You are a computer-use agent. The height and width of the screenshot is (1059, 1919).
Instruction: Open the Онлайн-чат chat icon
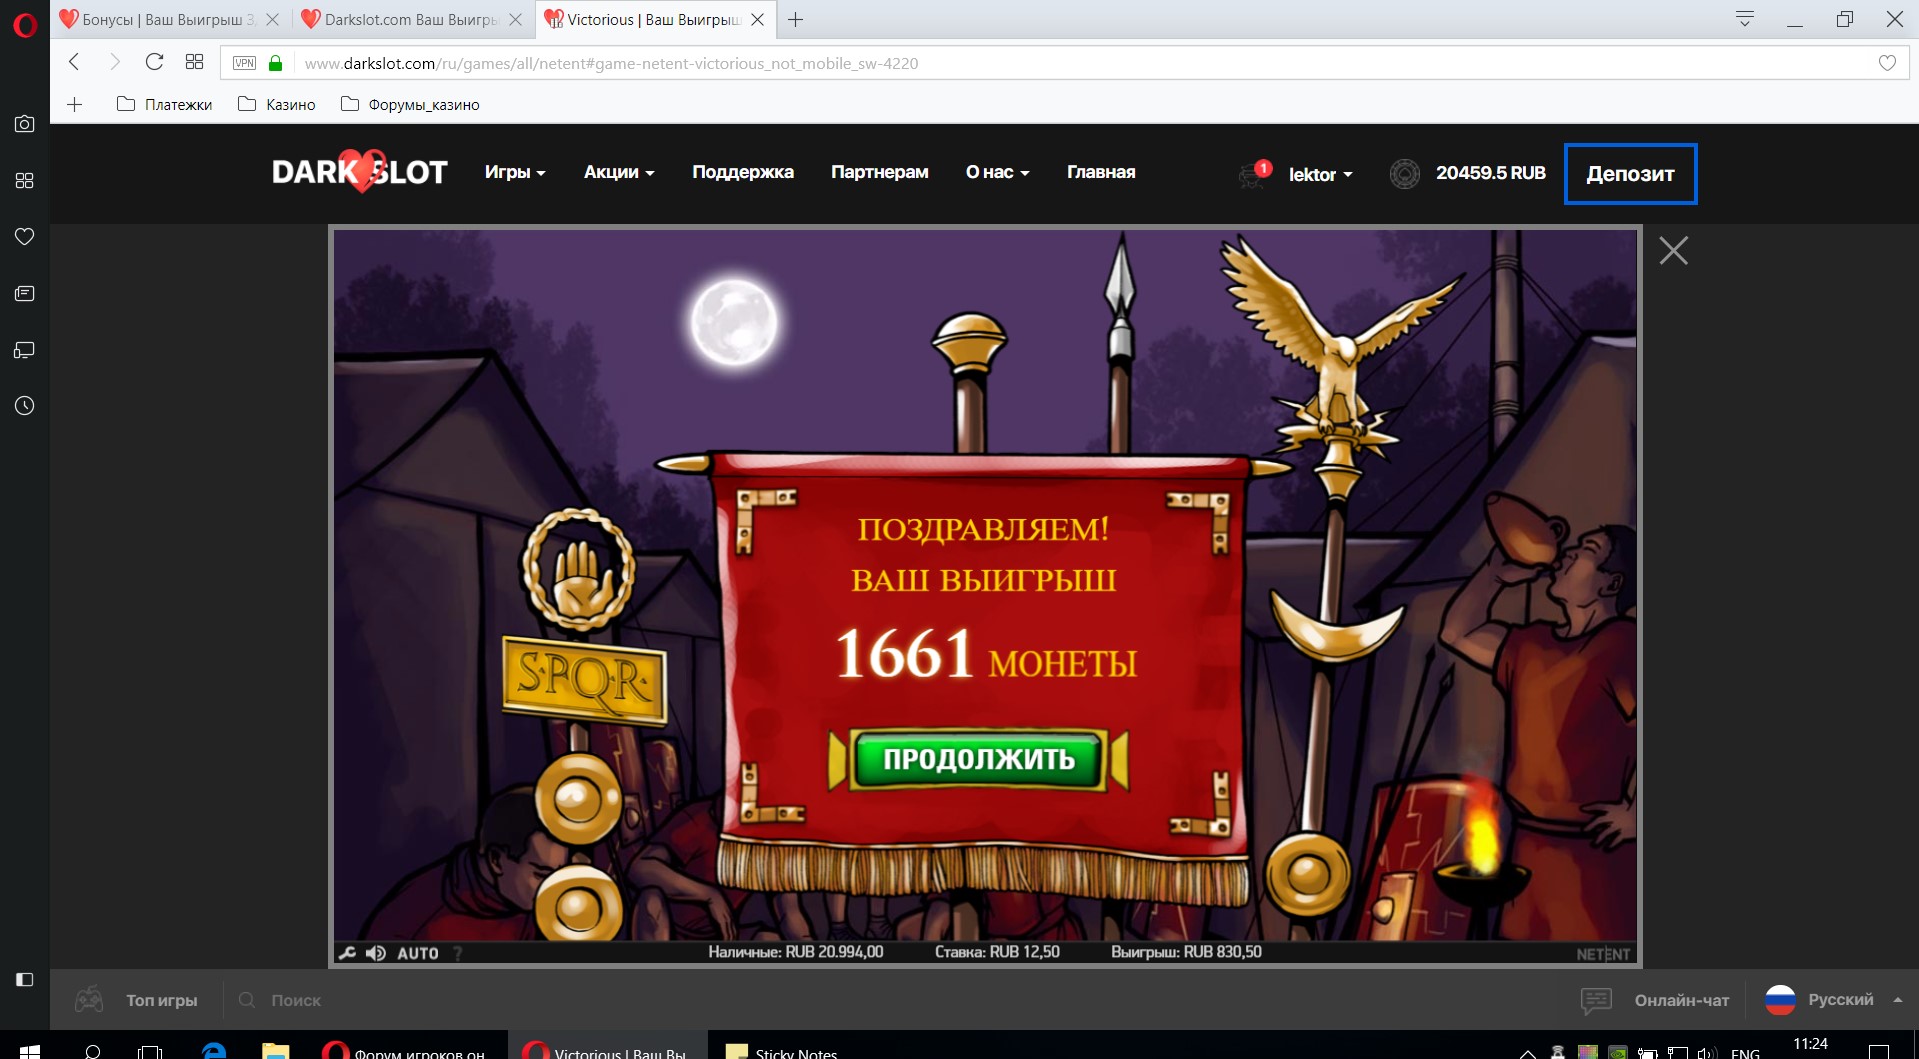pos(1596,1000)
